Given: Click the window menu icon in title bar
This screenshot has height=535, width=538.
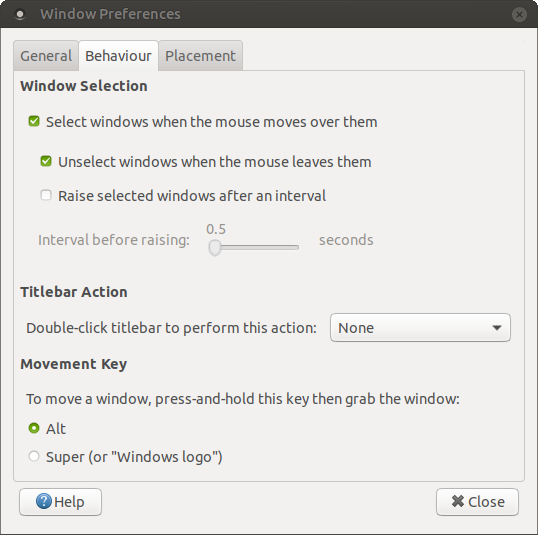Looking at the screenshot, I should click(x=20, y=14).
